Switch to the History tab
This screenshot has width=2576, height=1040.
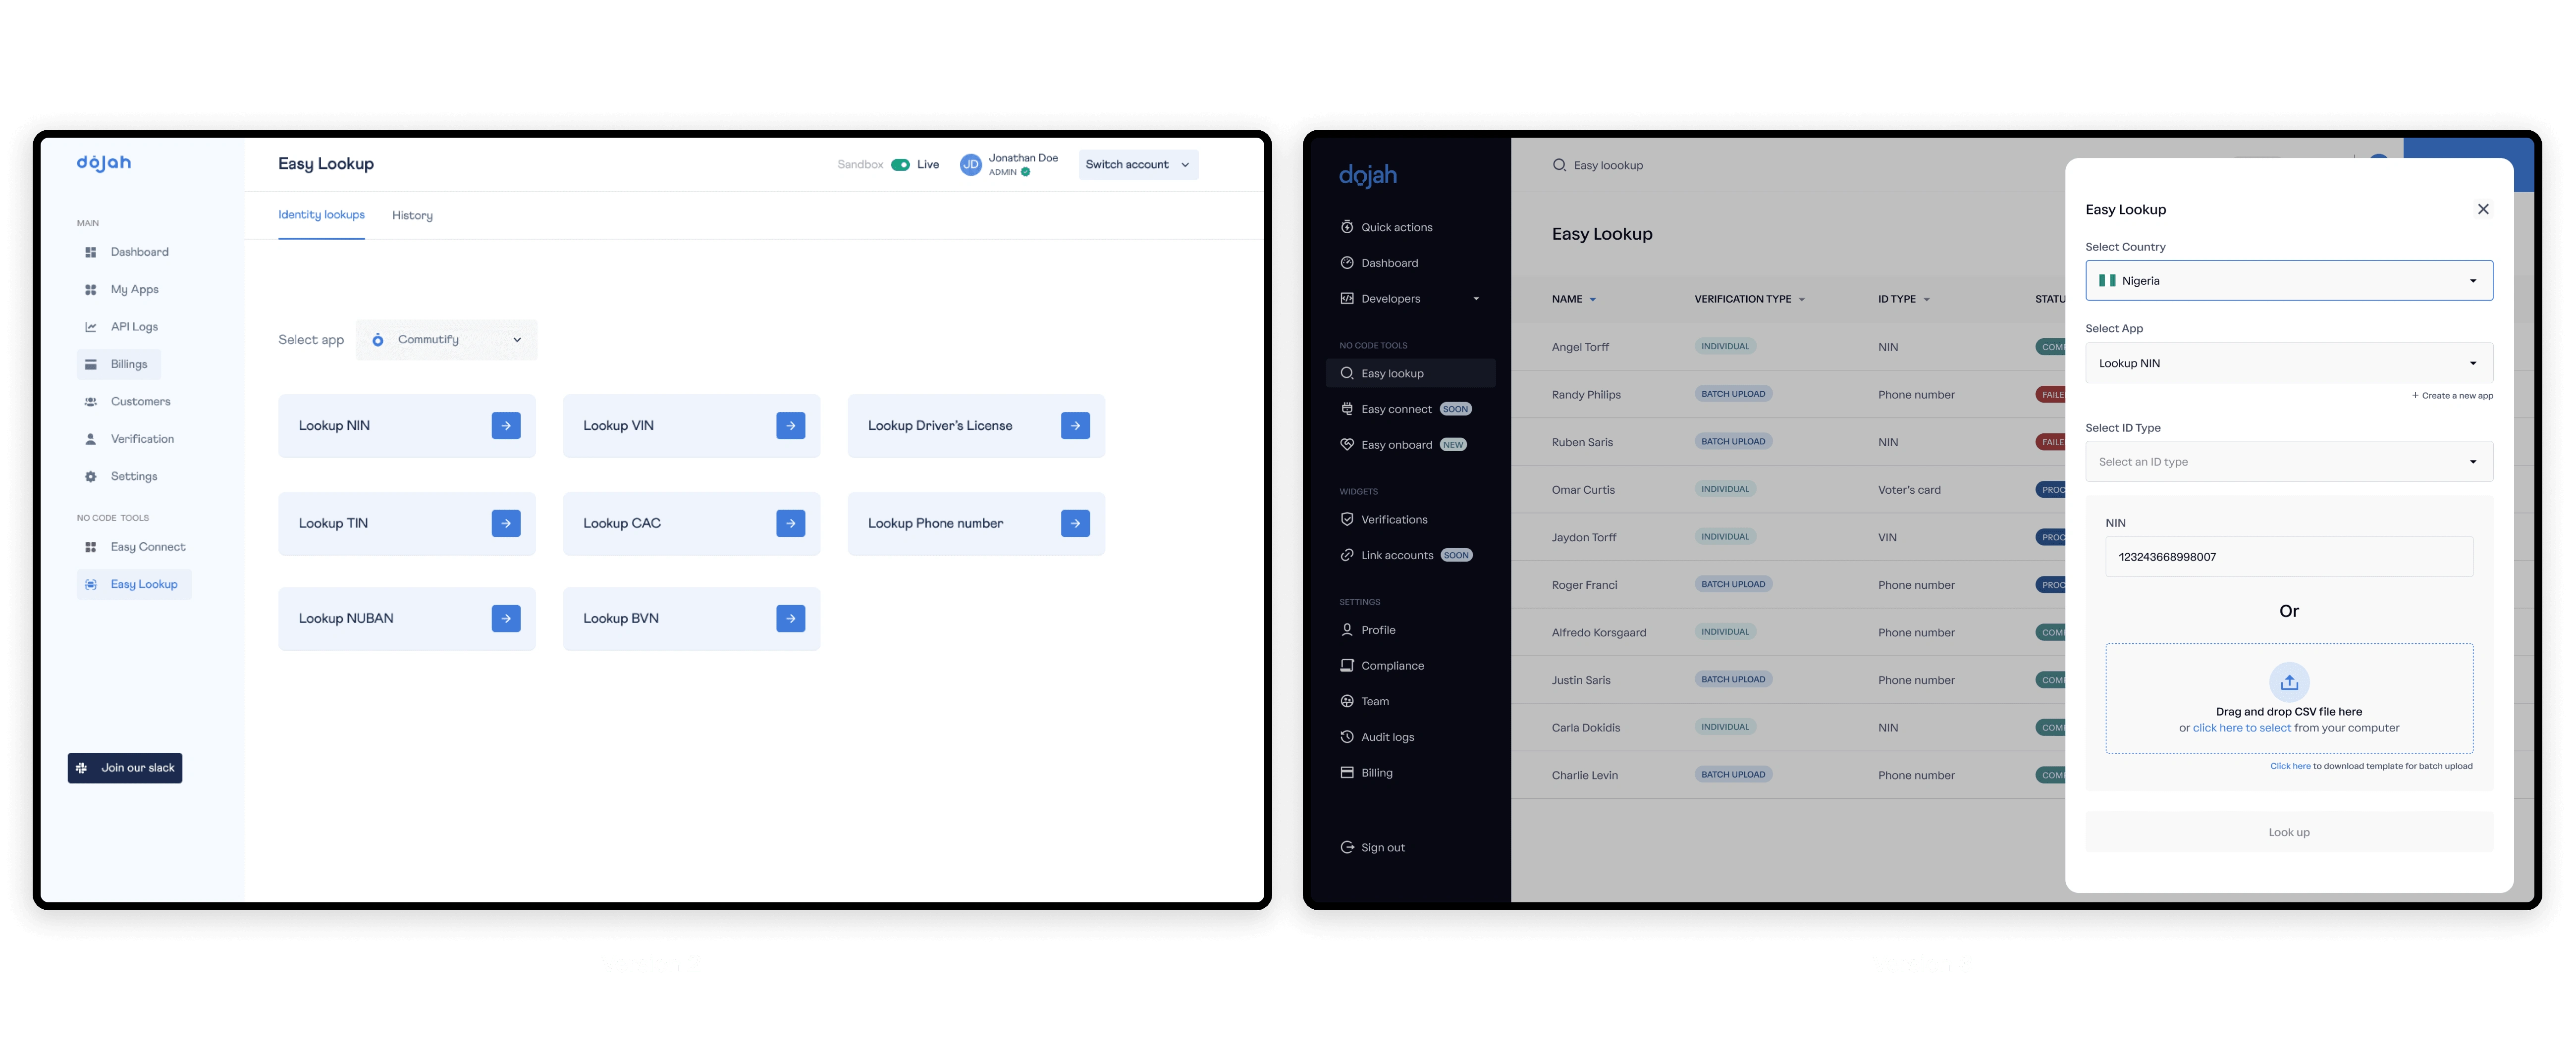pyautogui.click(x=412, y=216)
